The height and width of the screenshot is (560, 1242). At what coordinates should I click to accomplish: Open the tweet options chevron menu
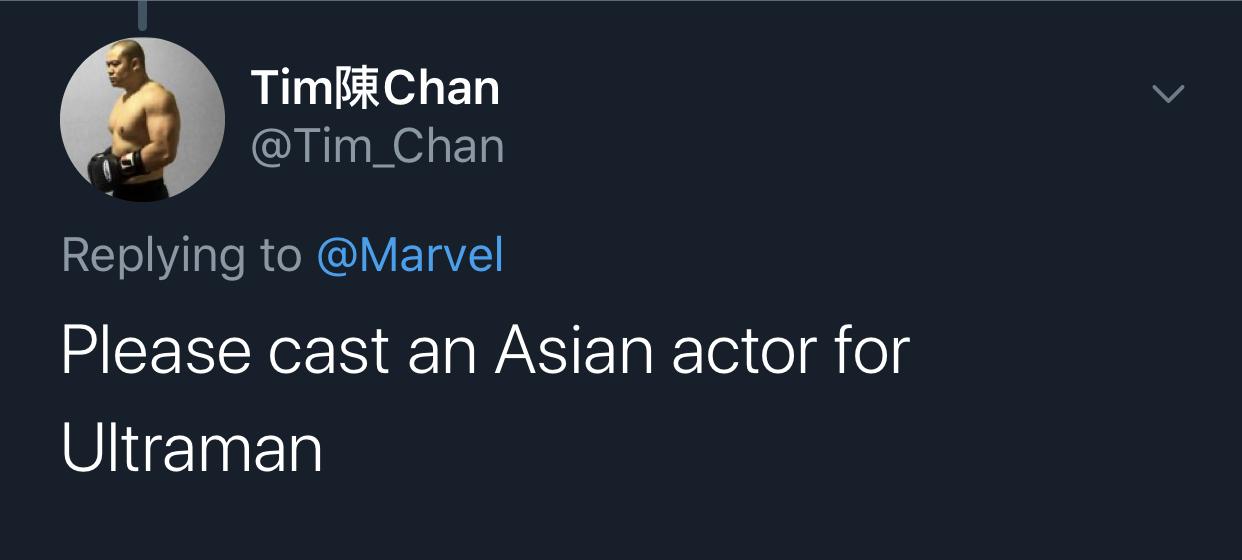[x=1168, y=94]
